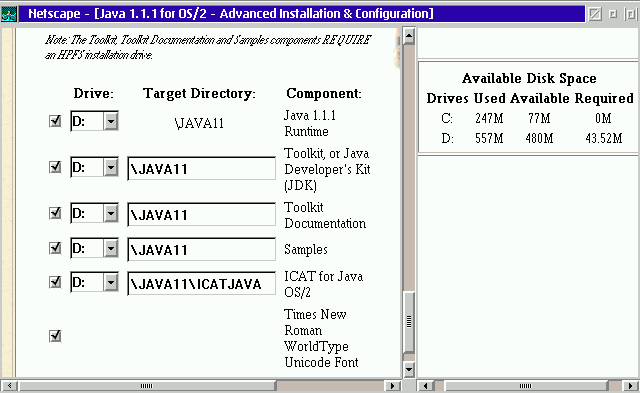Click the left frame vertical scrollbar thumb
640x393 pixels.
click(409, 322)
